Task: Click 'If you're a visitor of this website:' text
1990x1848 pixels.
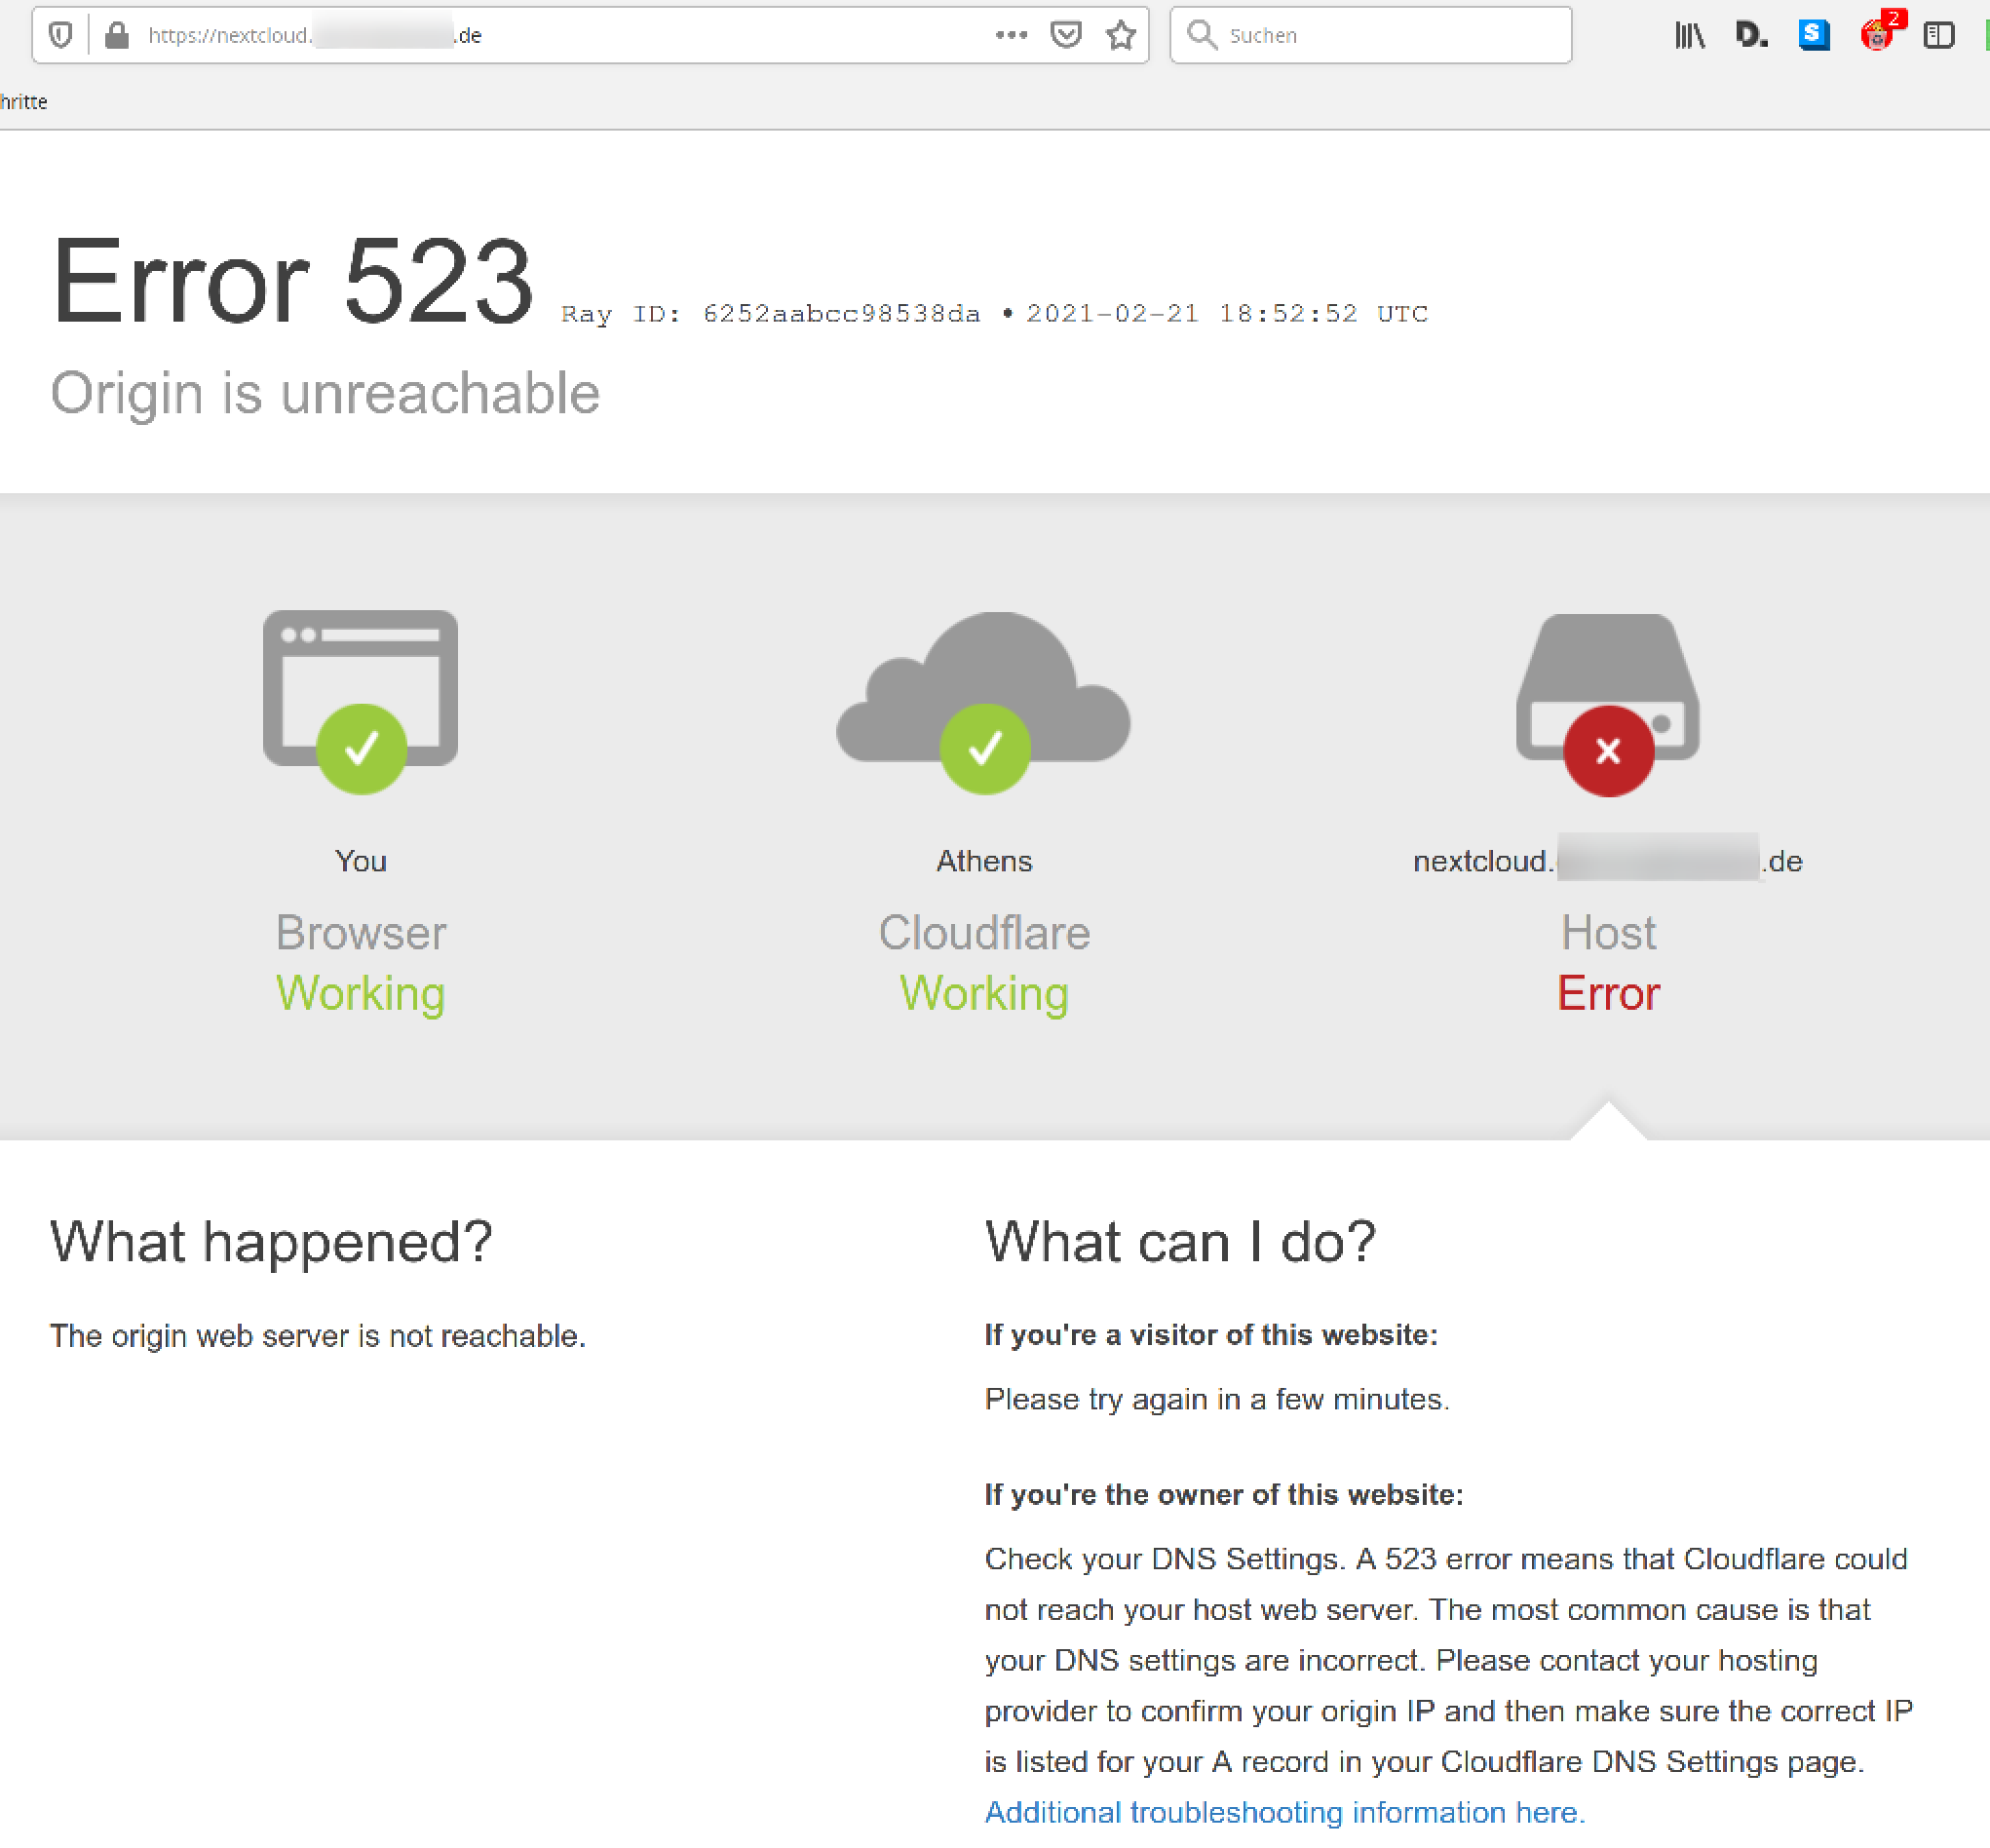Action: click(x=1211, y=1335)
